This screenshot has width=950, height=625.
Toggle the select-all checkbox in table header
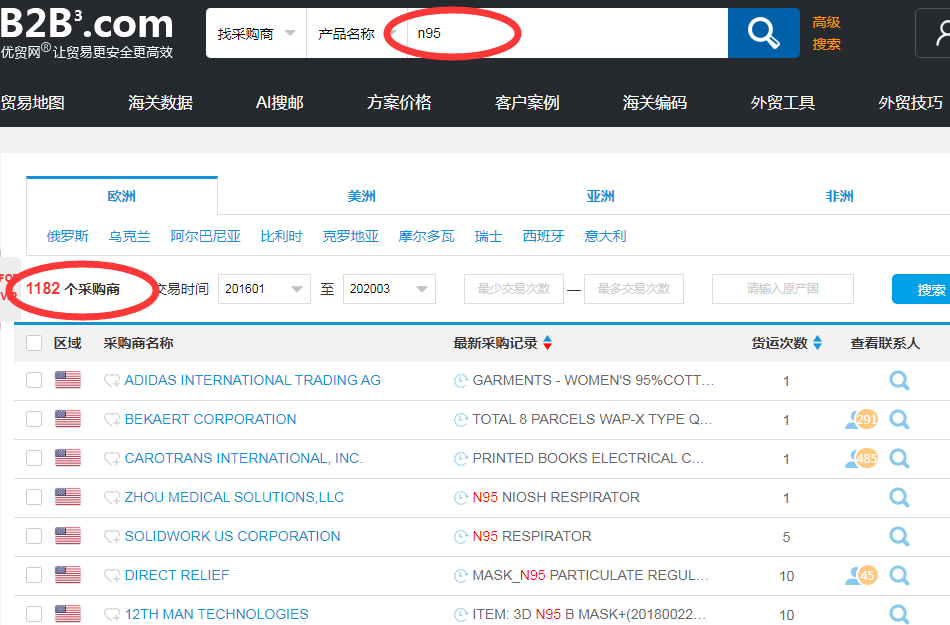[34, 343]
